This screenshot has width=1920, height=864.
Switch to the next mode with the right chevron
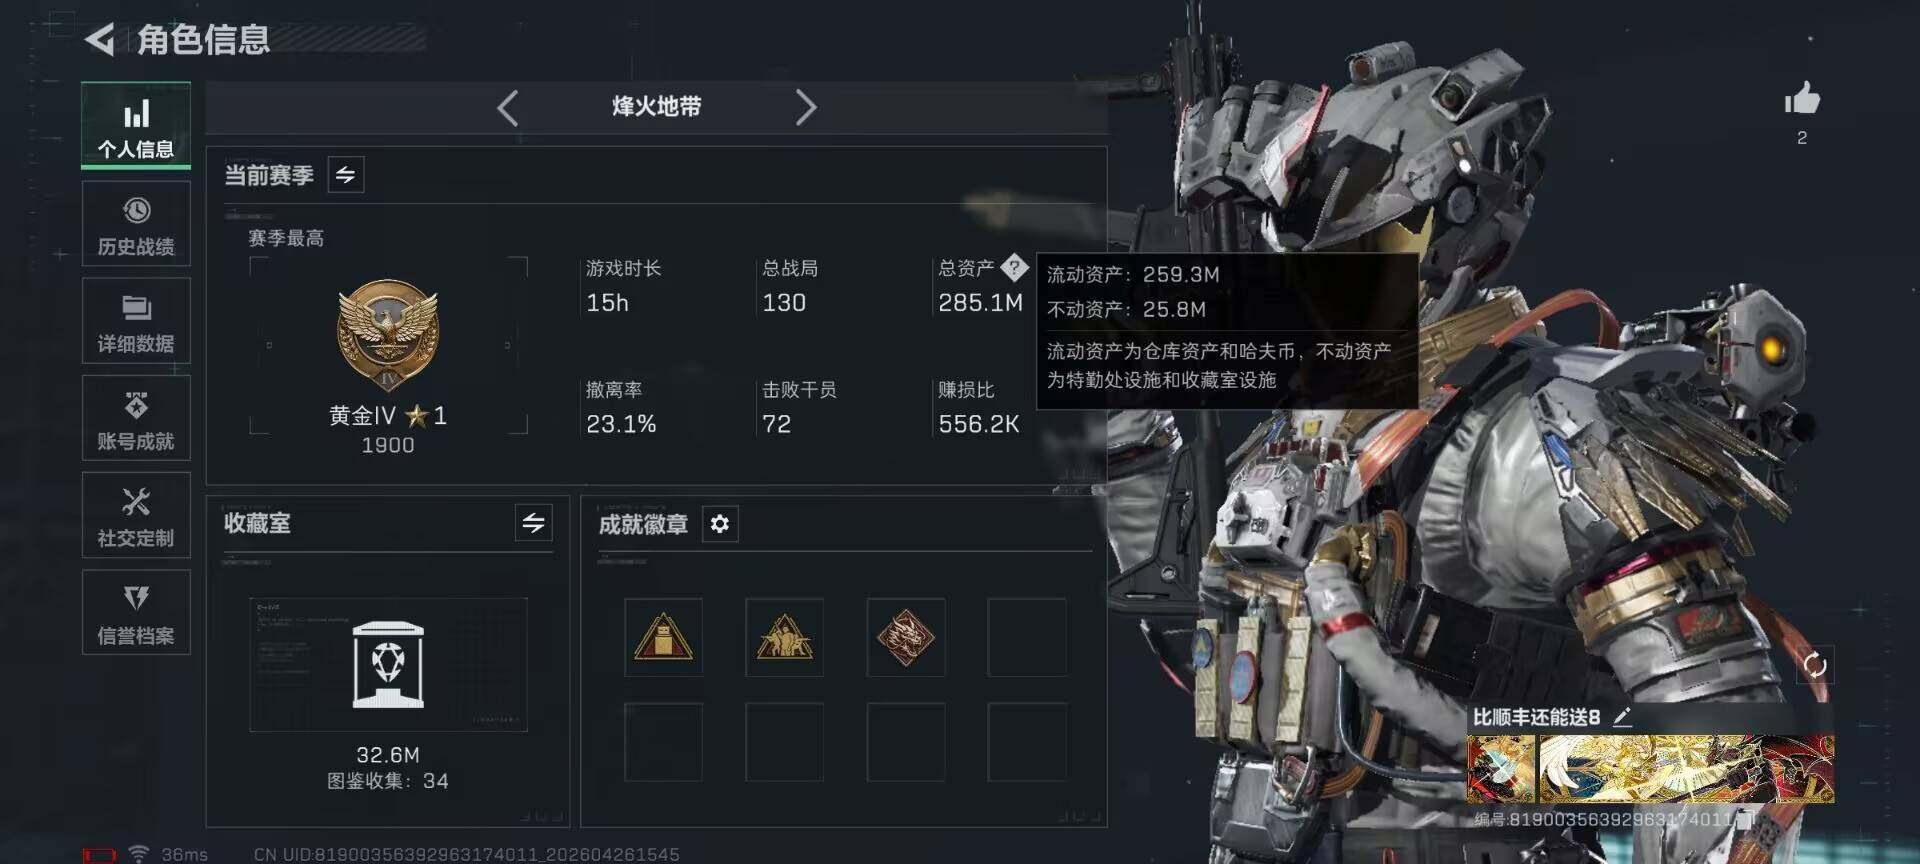pos(806,108)
